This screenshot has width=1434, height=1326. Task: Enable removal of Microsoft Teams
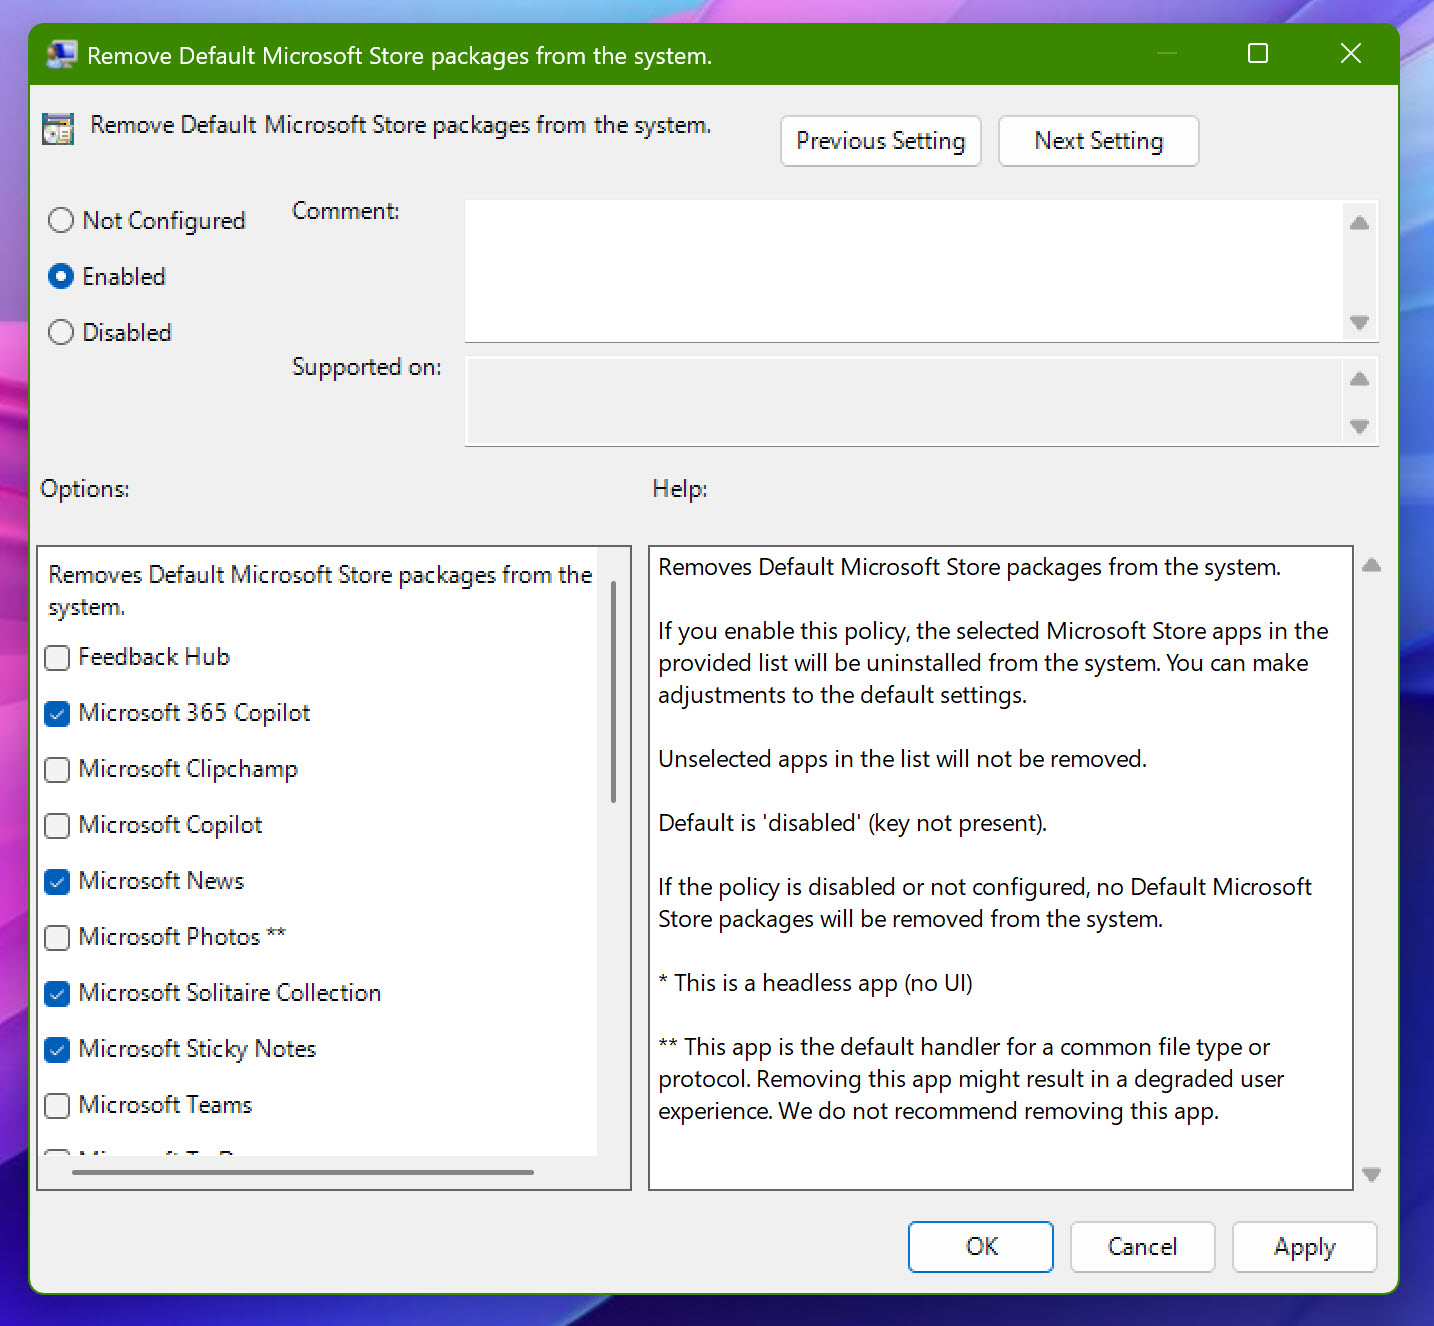[x=57, y=1106]
